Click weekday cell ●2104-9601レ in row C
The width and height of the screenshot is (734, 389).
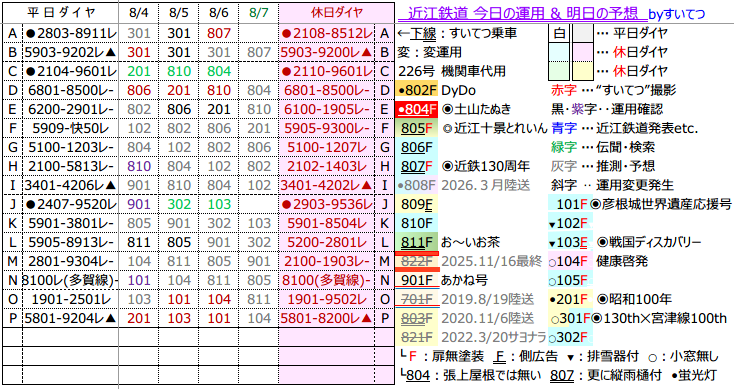pos(70,72)
